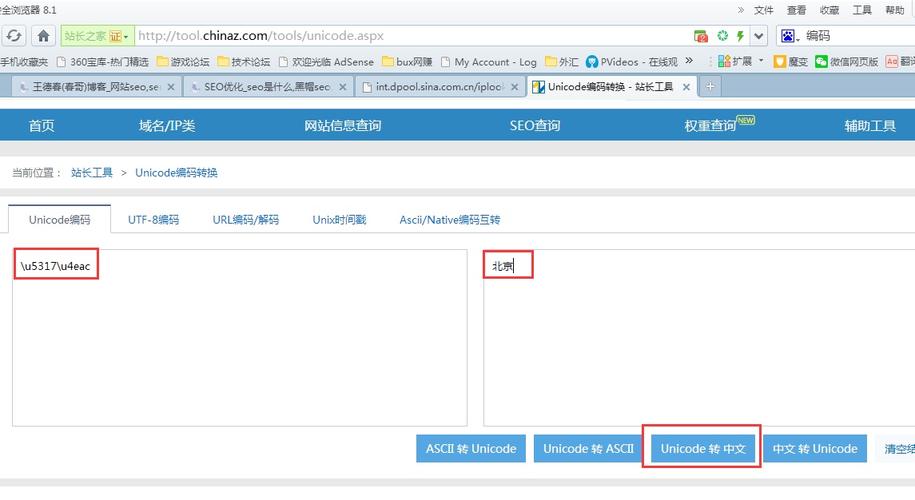The height and width of the screenshot is (500, 915).
Task: Open the 站长工具 breadcrumb link
Action: [92, 173]
